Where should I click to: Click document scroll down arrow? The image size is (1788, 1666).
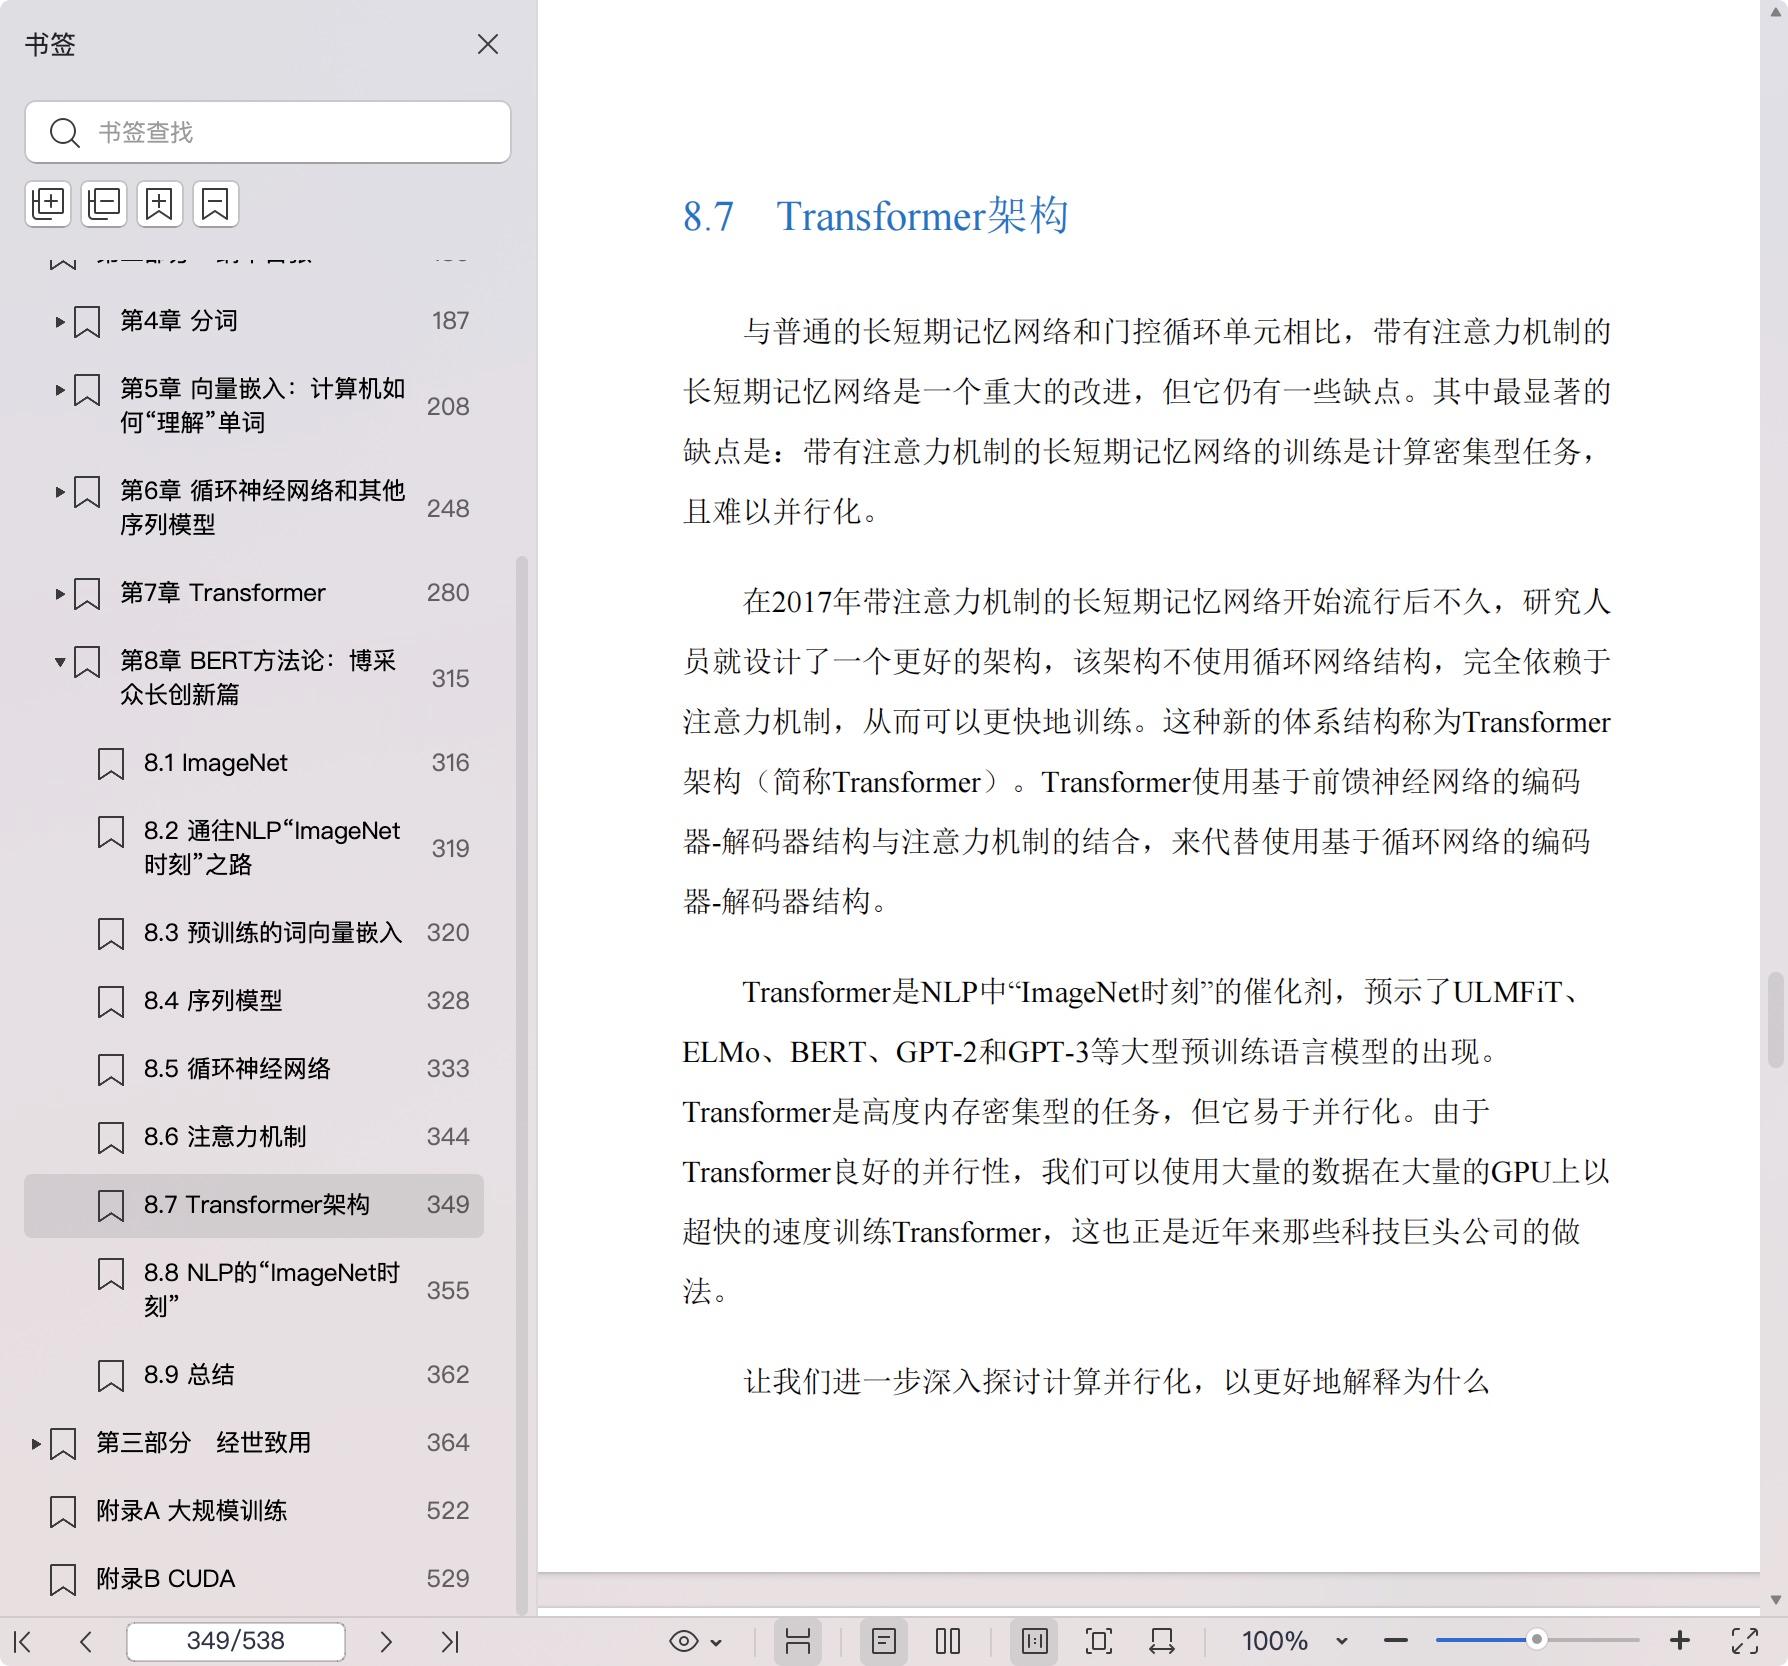click(x=1776, y=1599)
